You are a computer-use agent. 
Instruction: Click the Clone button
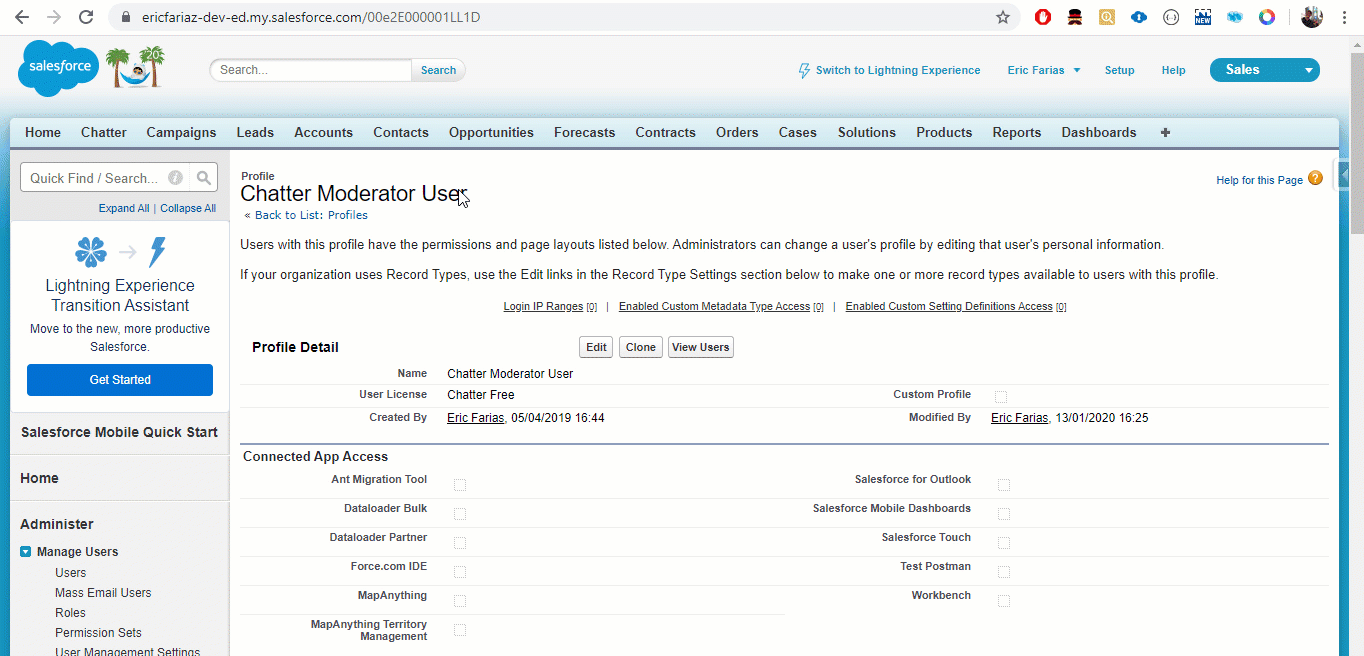(x=641, y=347)
